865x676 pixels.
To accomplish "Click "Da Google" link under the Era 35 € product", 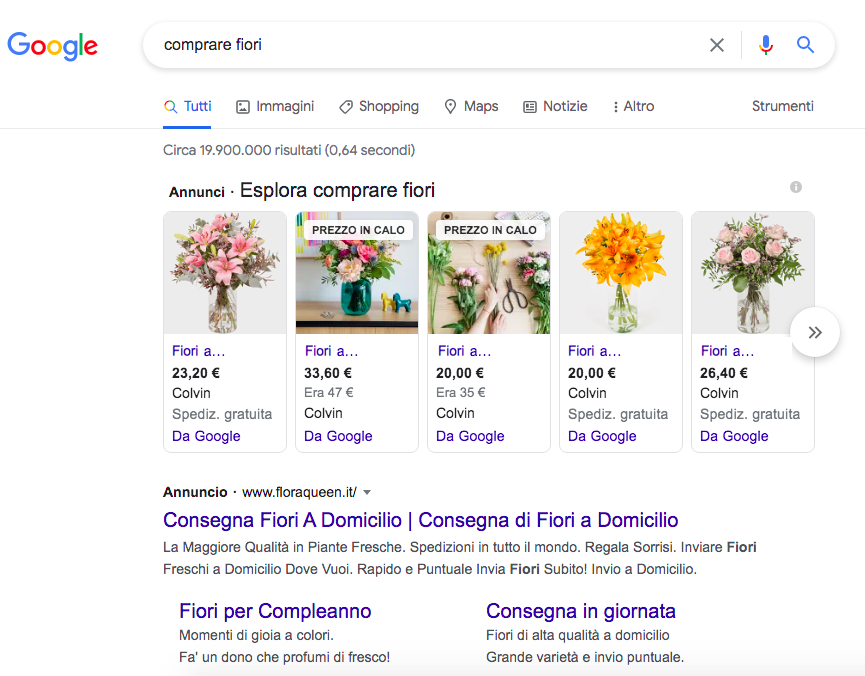I will pyautogui.click(x=470, y=436).
